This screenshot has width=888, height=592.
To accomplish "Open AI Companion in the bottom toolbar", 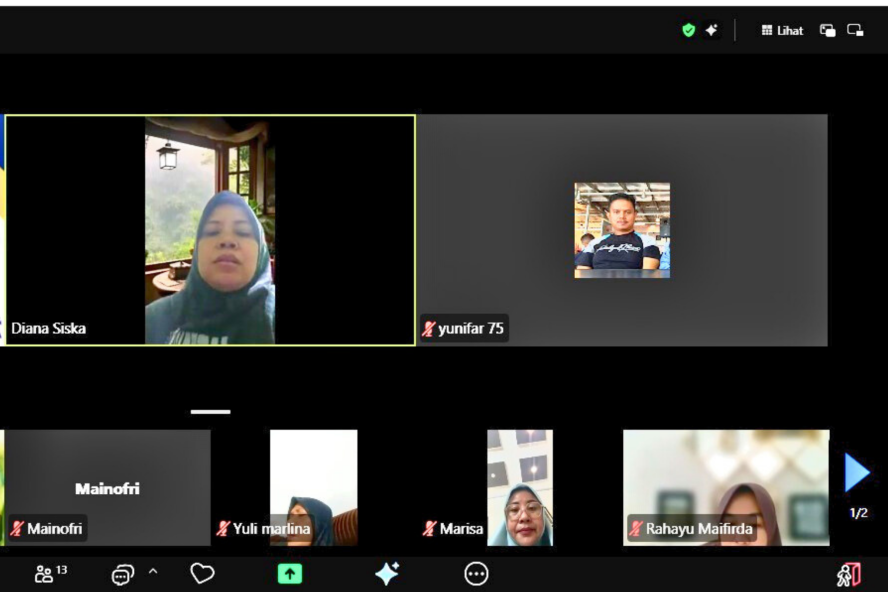I will 387,573.
